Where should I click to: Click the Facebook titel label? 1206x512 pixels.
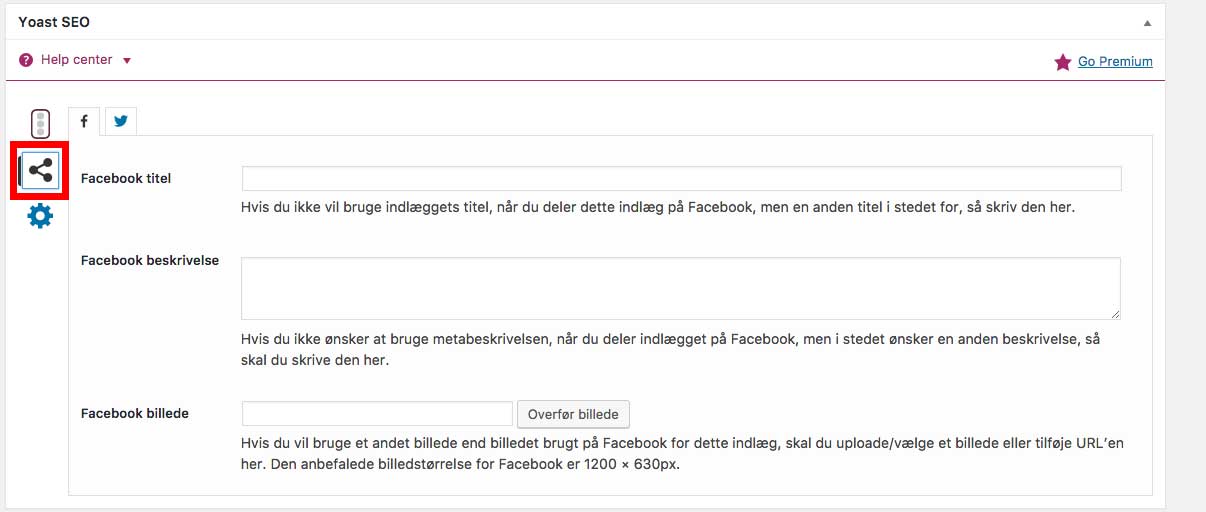126,179
